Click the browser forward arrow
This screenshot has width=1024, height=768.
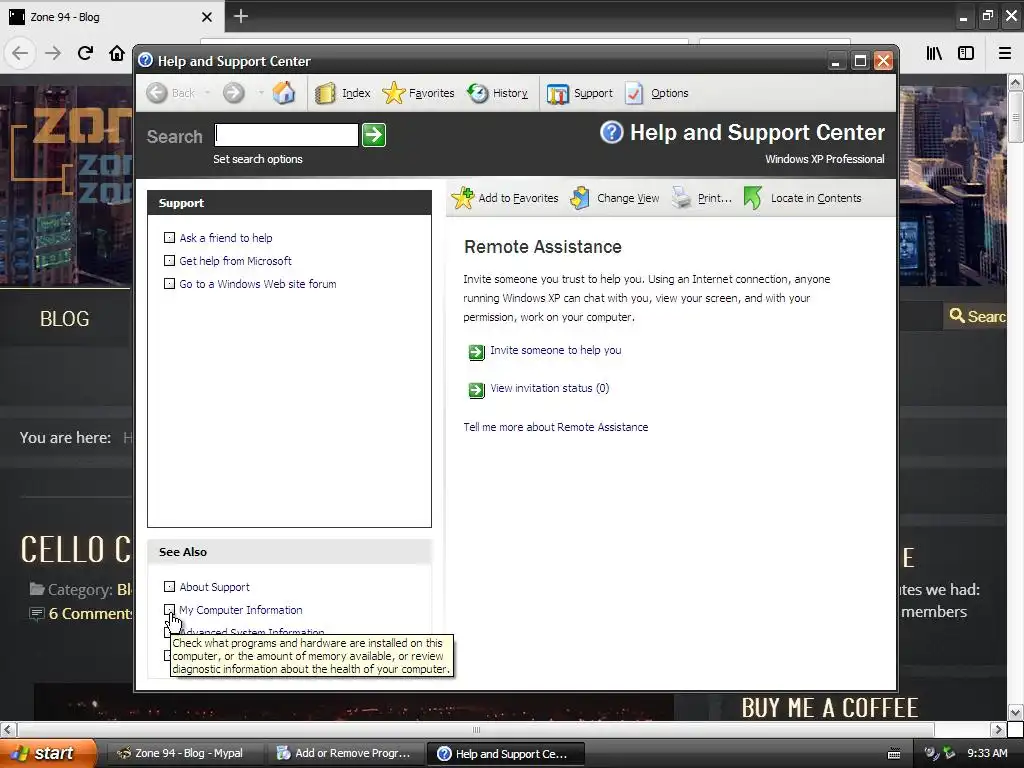53,54
